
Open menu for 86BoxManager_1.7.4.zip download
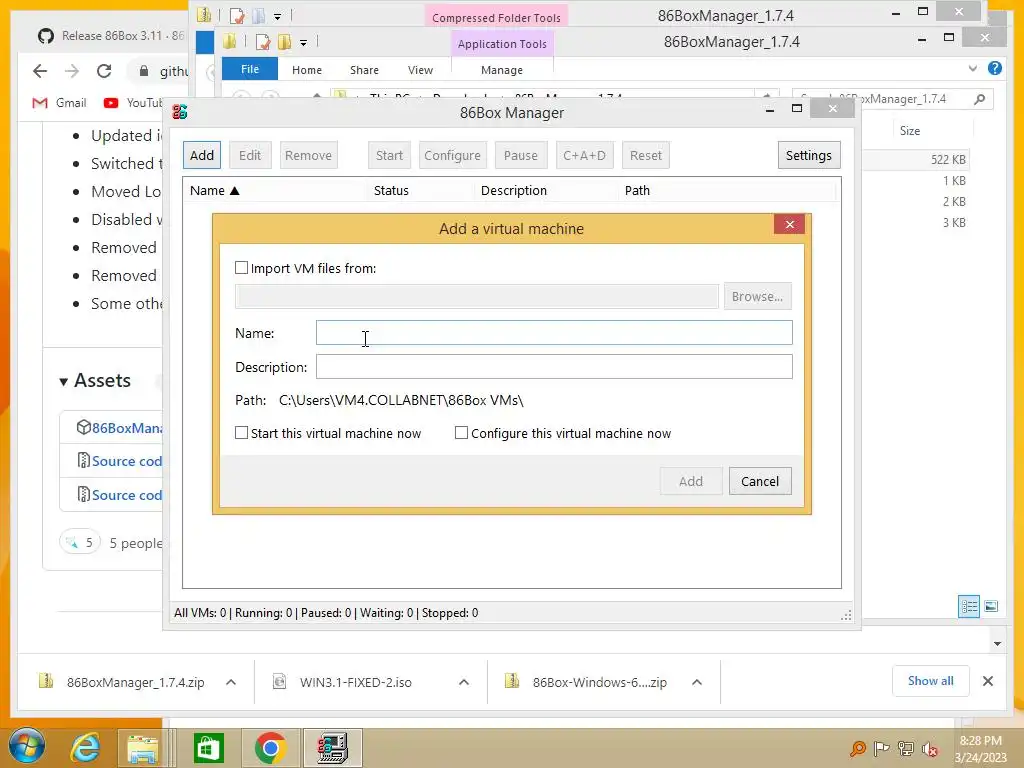[231, 682]
